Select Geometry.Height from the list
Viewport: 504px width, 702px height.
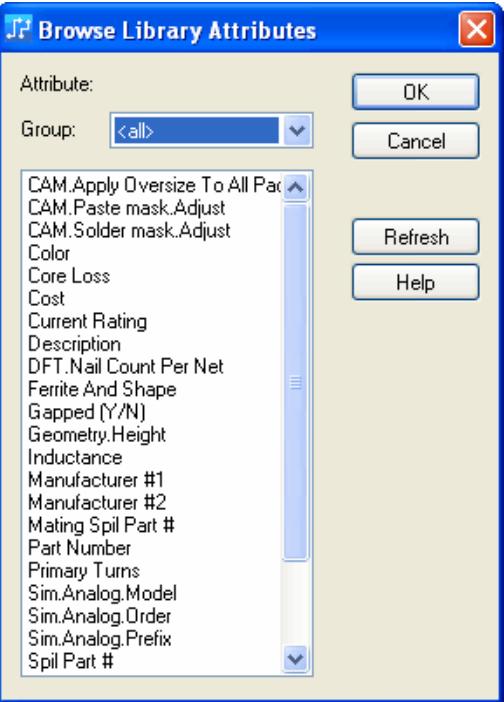[x=97, y=435]
